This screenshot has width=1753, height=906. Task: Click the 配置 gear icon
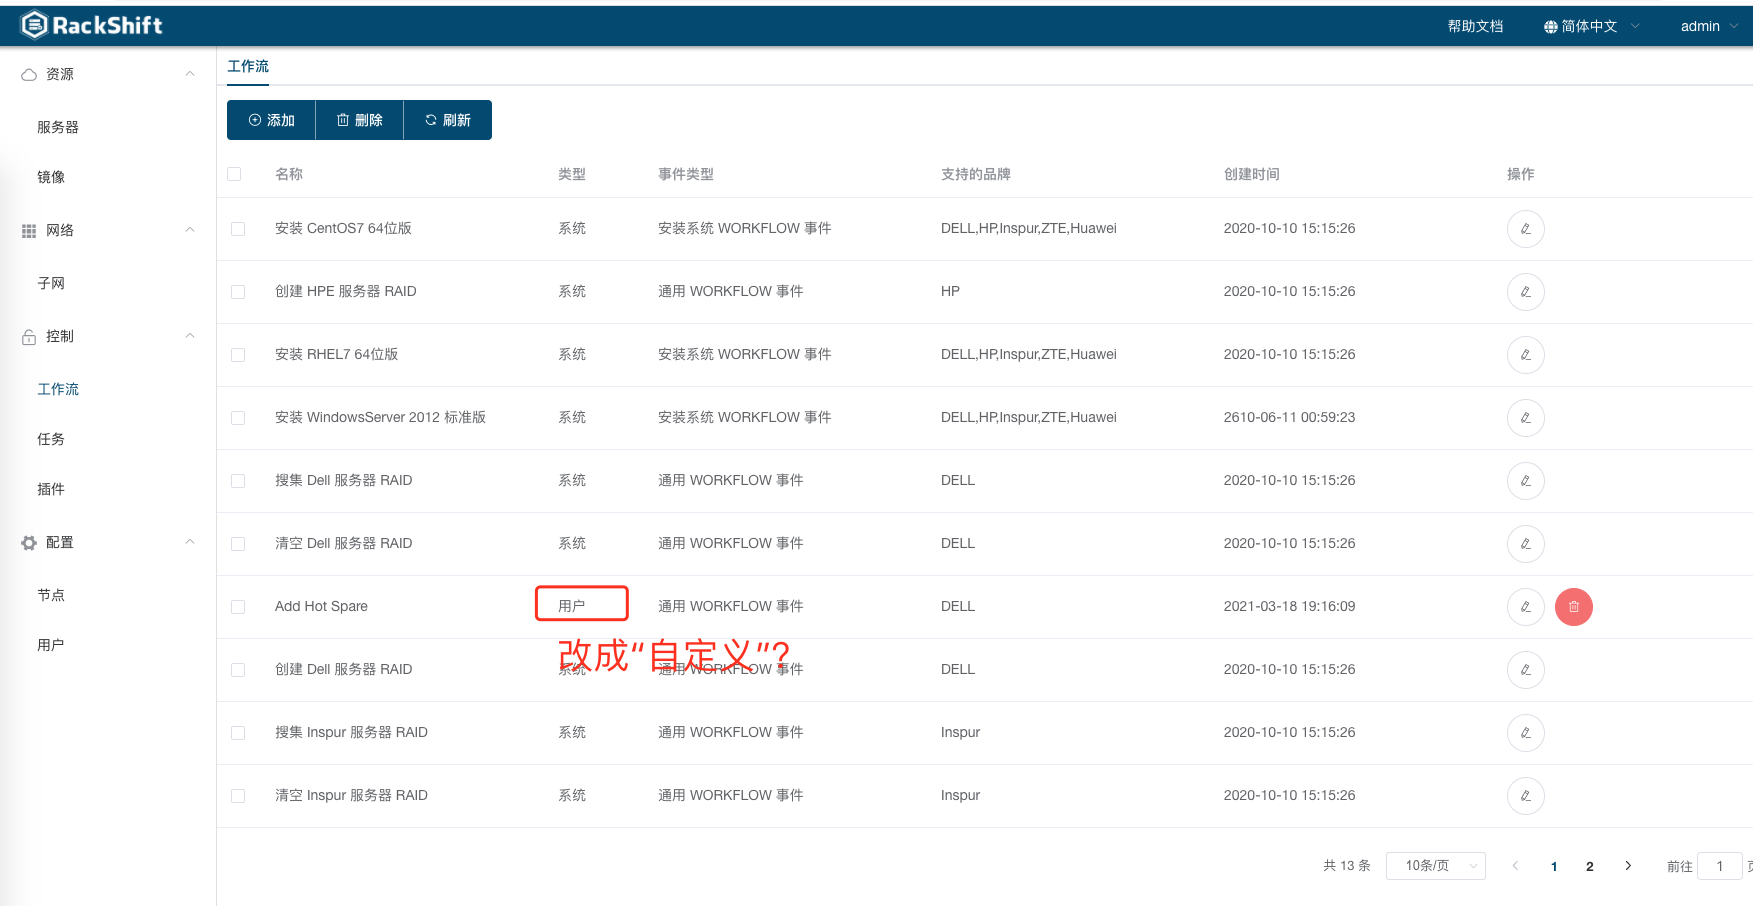click(28, 542)
